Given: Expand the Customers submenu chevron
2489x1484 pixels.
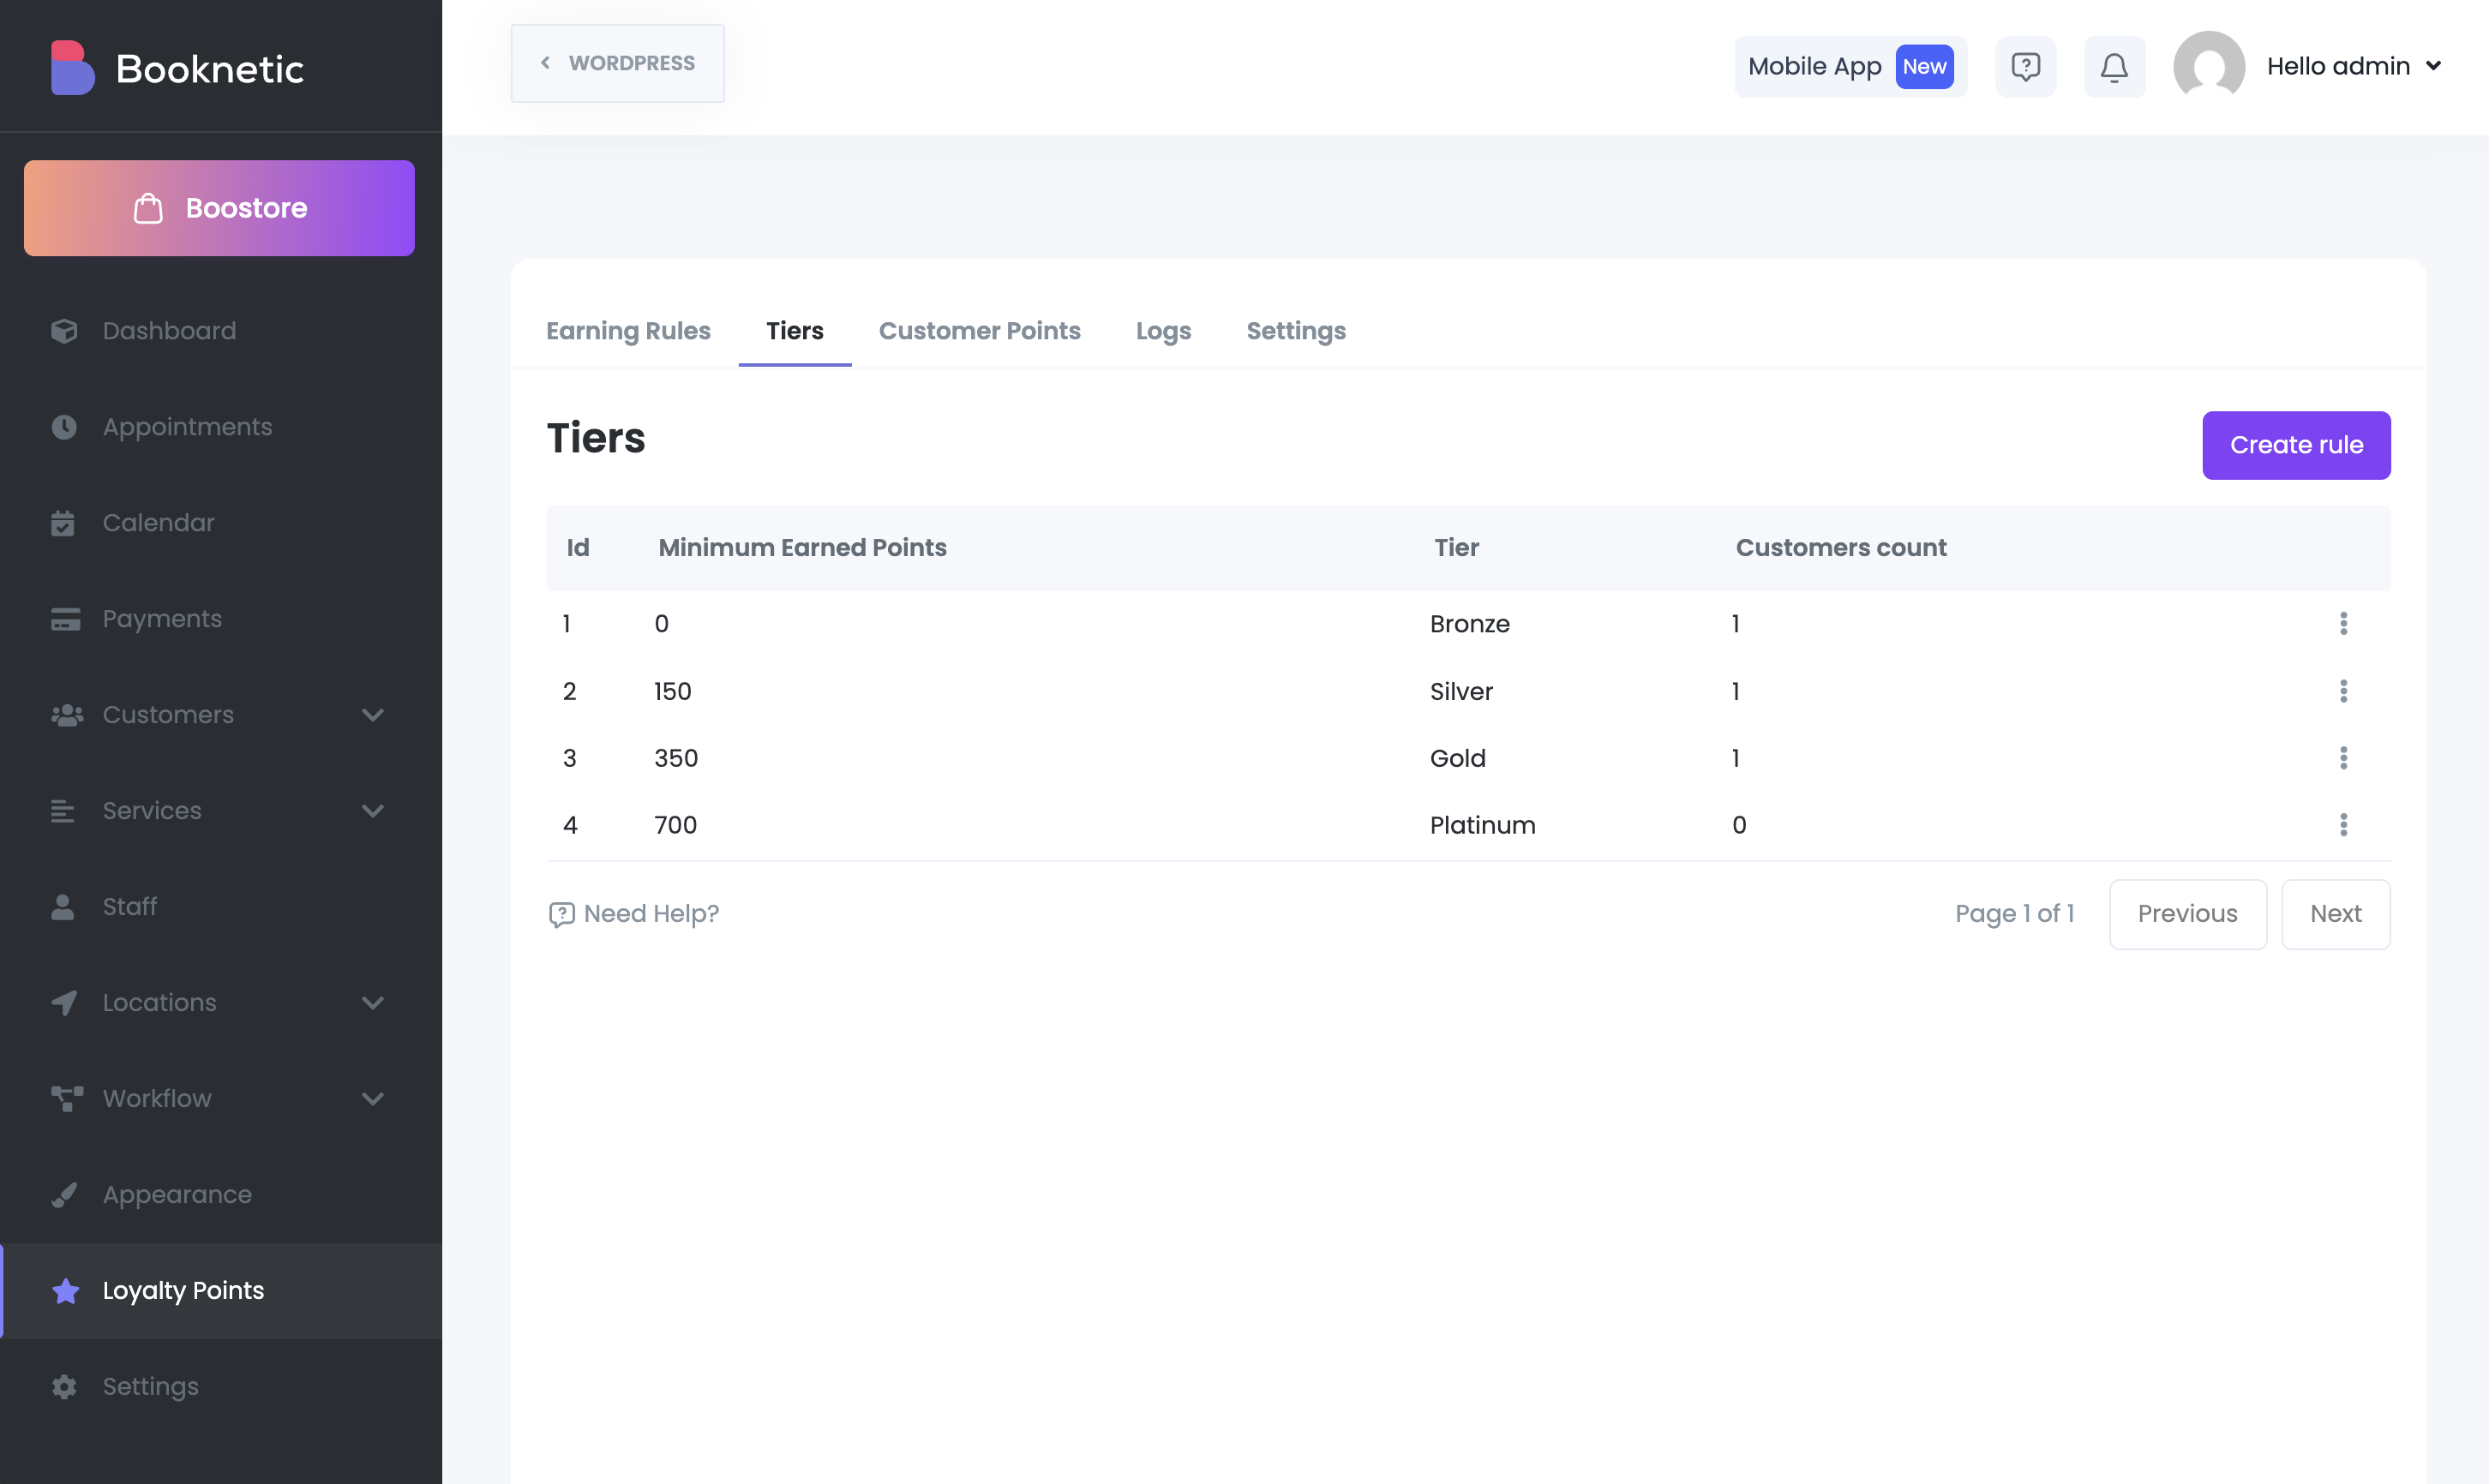Looking at the screenshot, I should coord(373,715).
